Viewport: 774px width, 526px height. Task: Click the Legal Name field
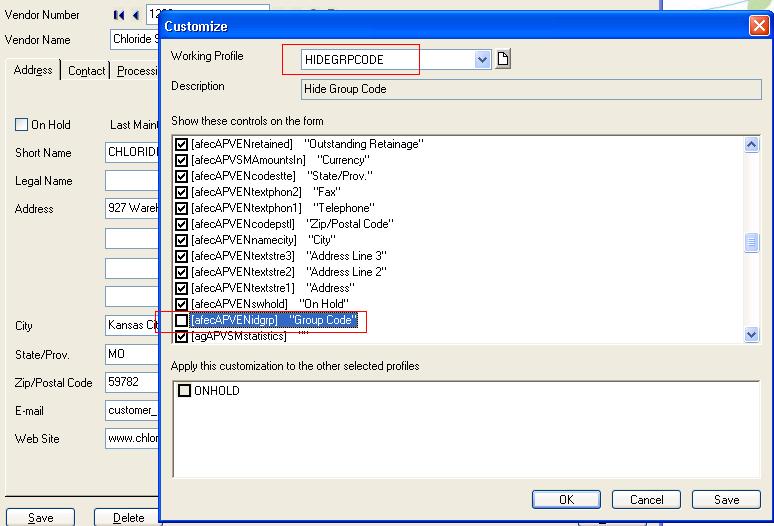[132, 181]
